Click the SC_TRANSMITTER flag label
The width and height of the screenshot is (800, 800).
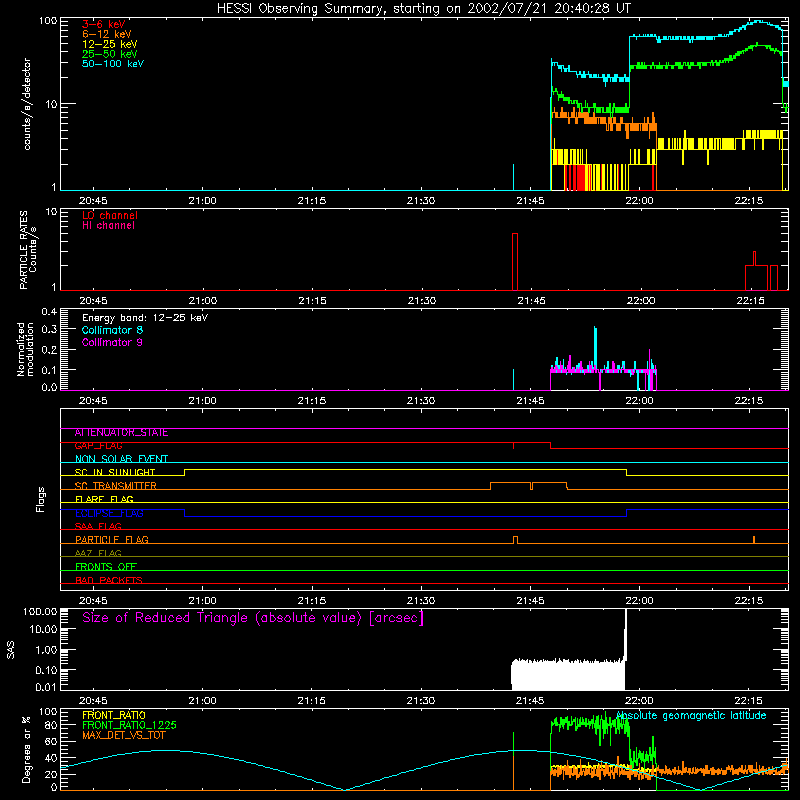click(116, 486)
